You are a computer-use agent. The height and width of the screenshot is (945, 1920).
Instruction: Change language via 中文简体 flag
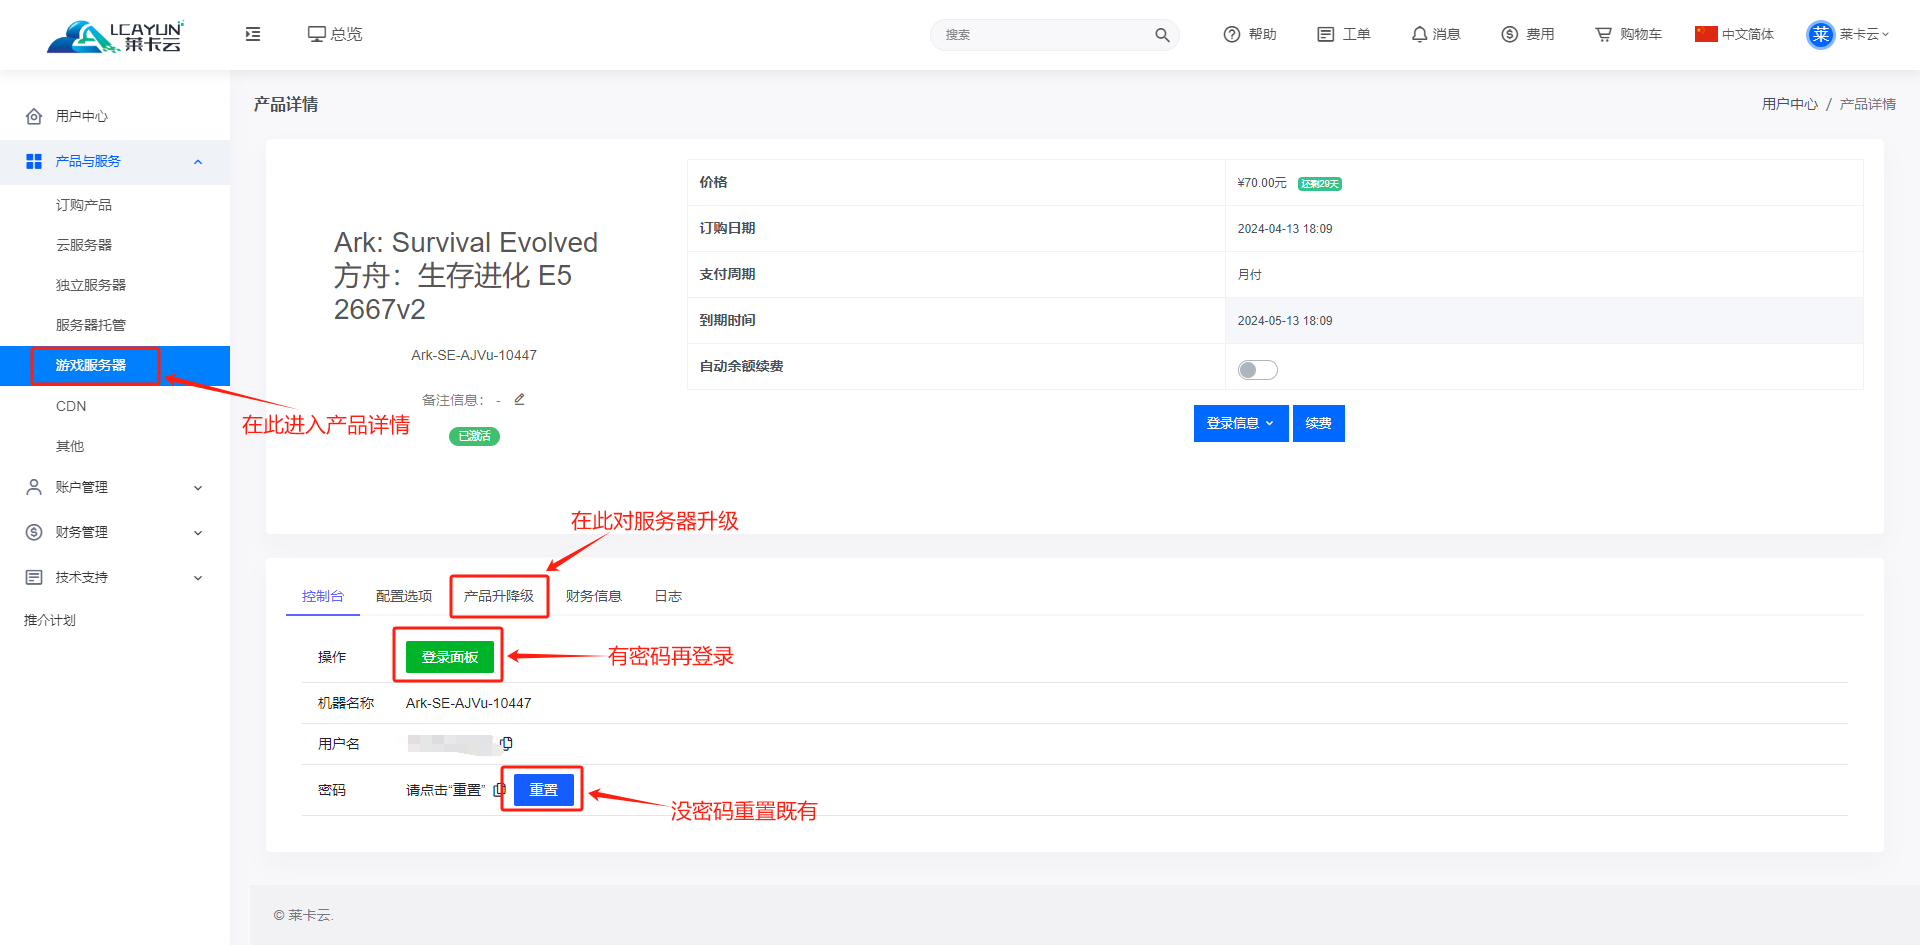pos(1735,34)
